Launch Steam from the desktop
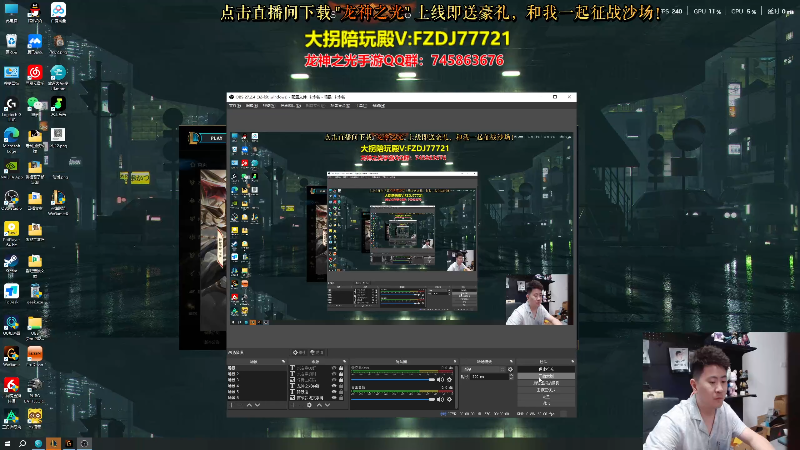The width and height of the screenshot is (800, 450). click(x=11, y=264)
